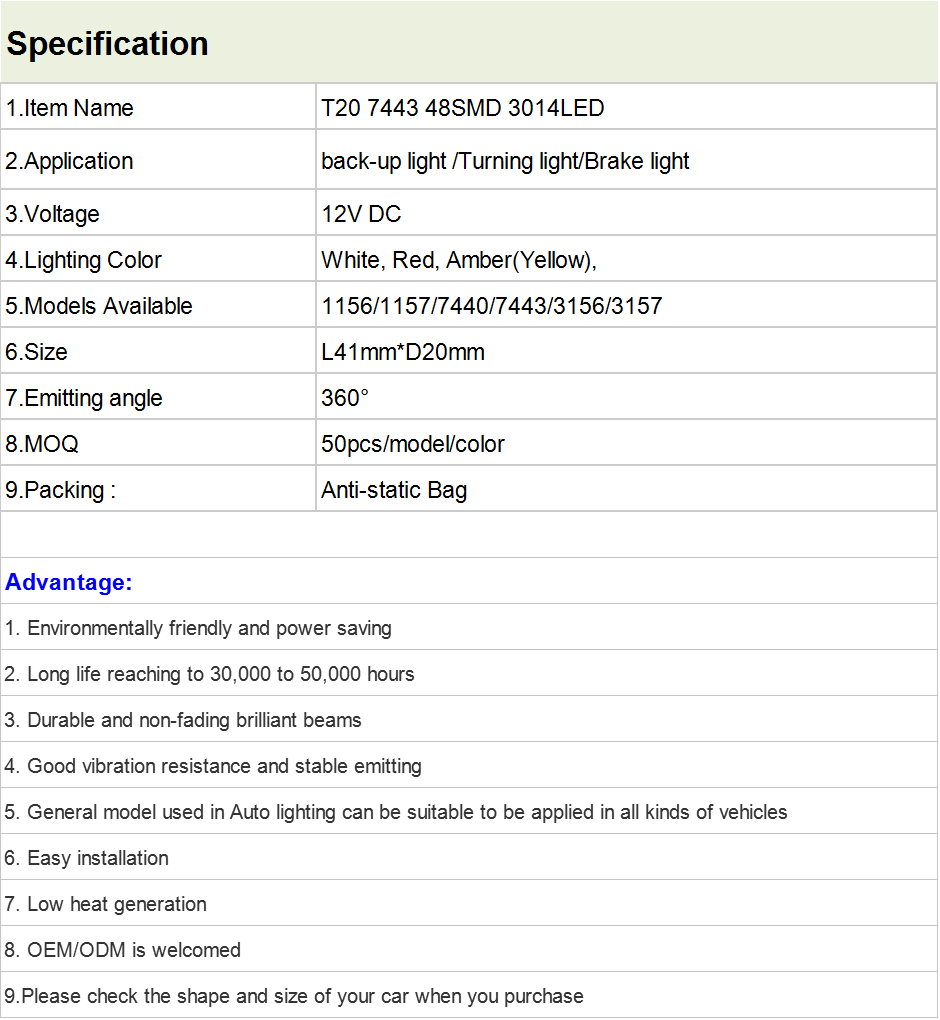The image size is (940, 1020).
Task: Select the Application row label
Action: pyautogui.click(x=158, y=160)
